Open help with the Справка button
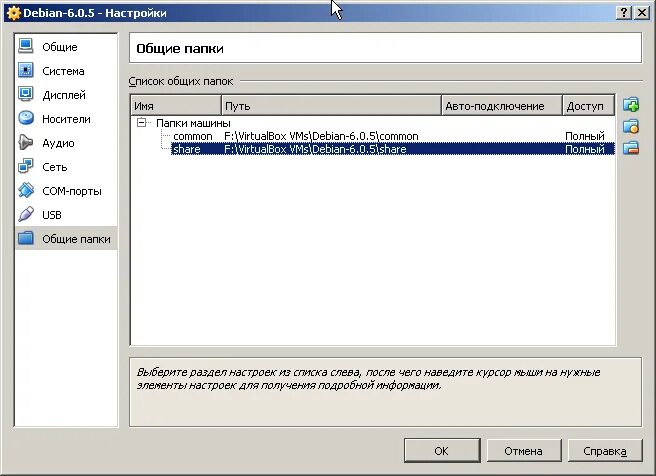The image size is (656, 476). click(x=605, y=450)
